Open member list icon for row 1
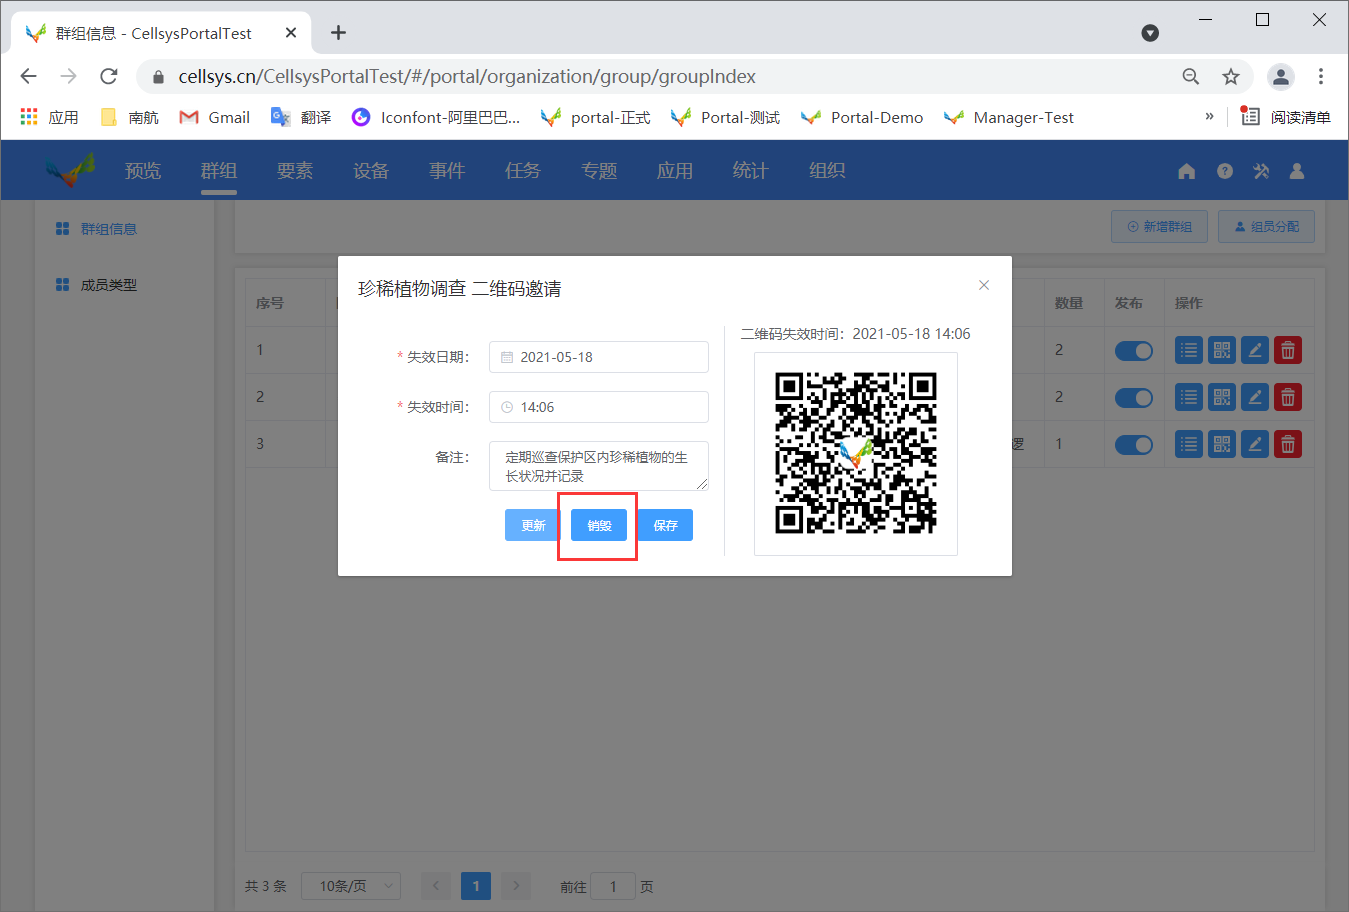1349x912 pixels. [1189, 350]
